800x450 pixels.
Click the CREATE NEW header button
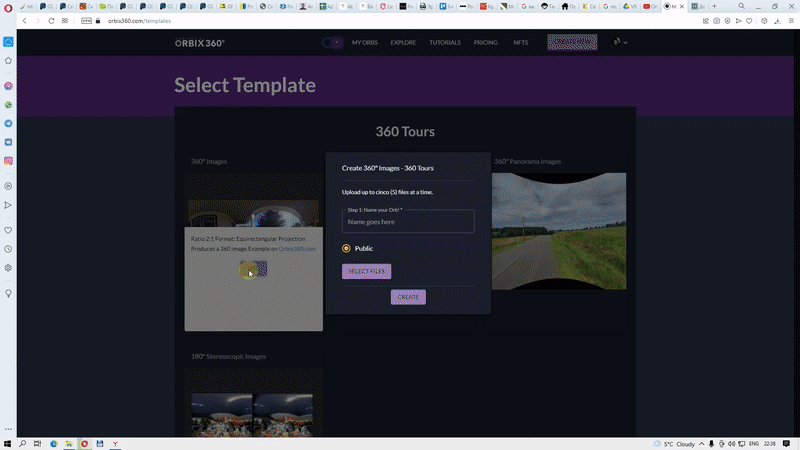[x=572, y=42]
